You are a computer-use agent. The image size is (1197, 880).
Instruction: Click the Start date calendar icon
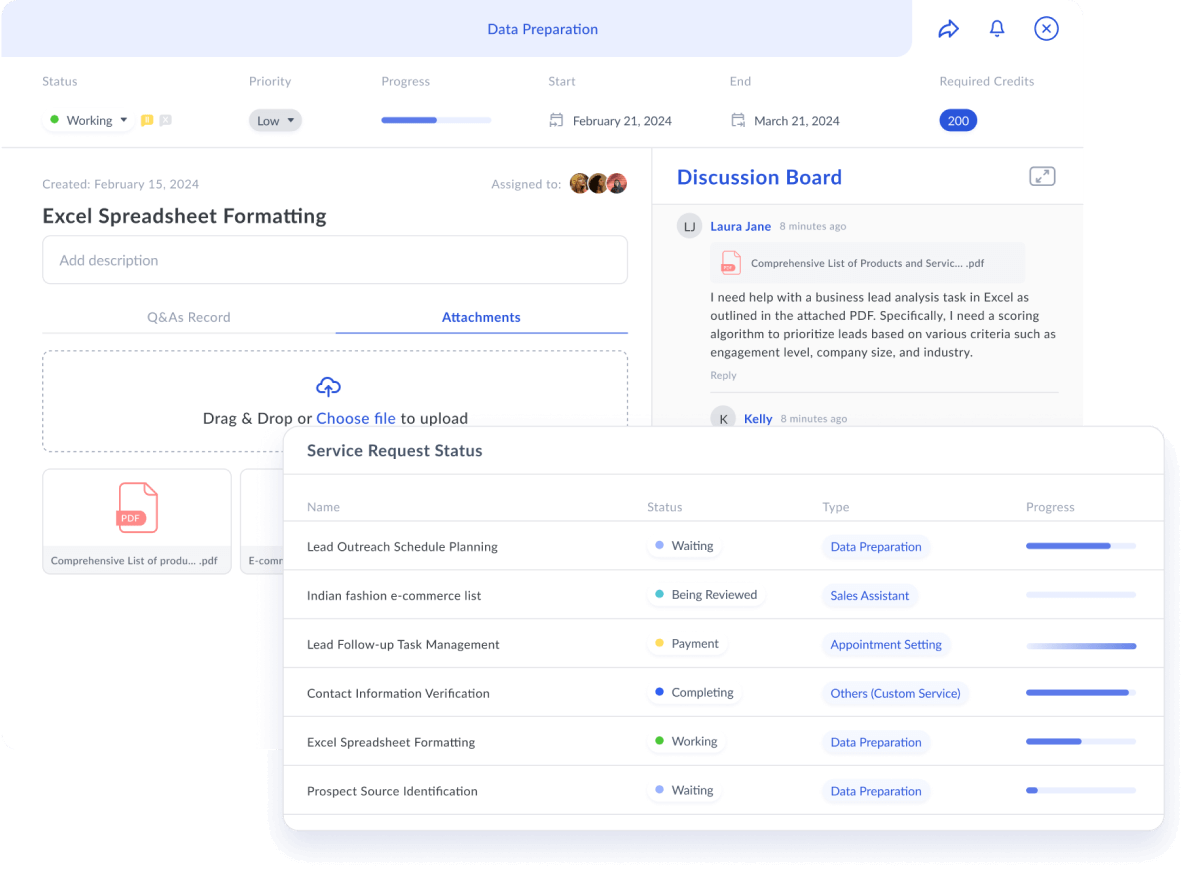click(x=557, y=121)
